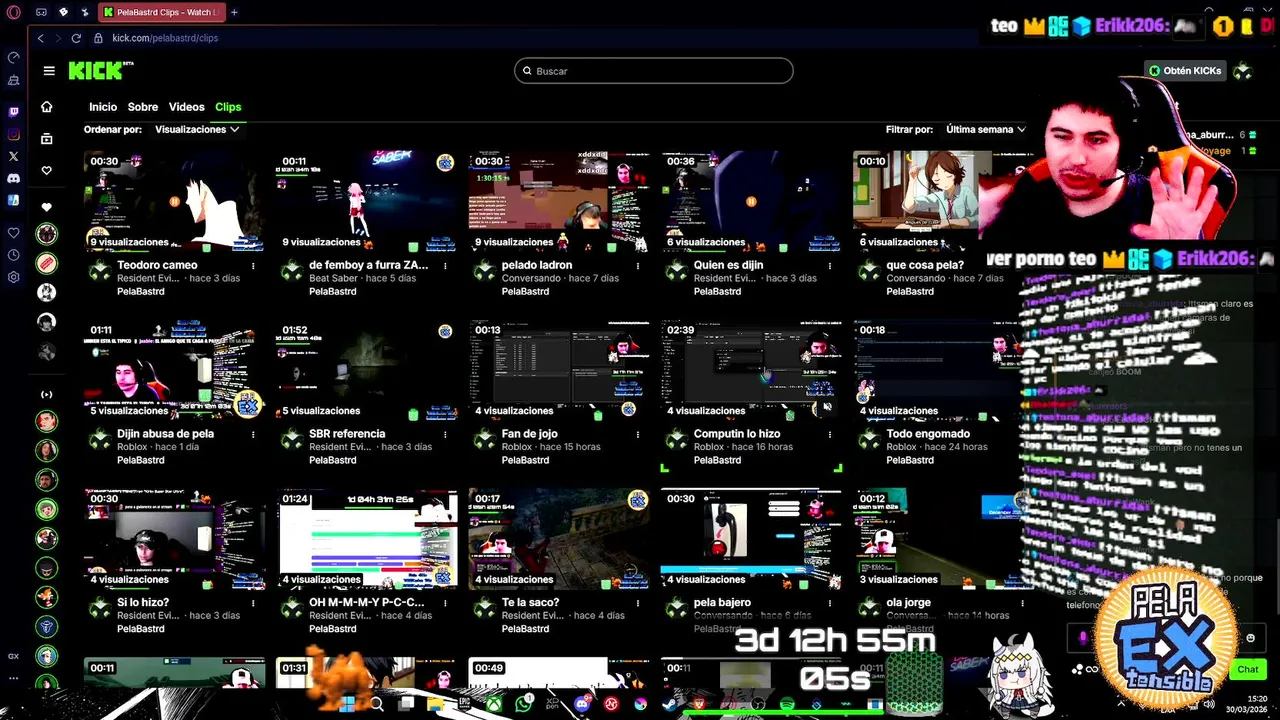Play the de femboy a furra clip thumbnail

[x=367, y=201]
